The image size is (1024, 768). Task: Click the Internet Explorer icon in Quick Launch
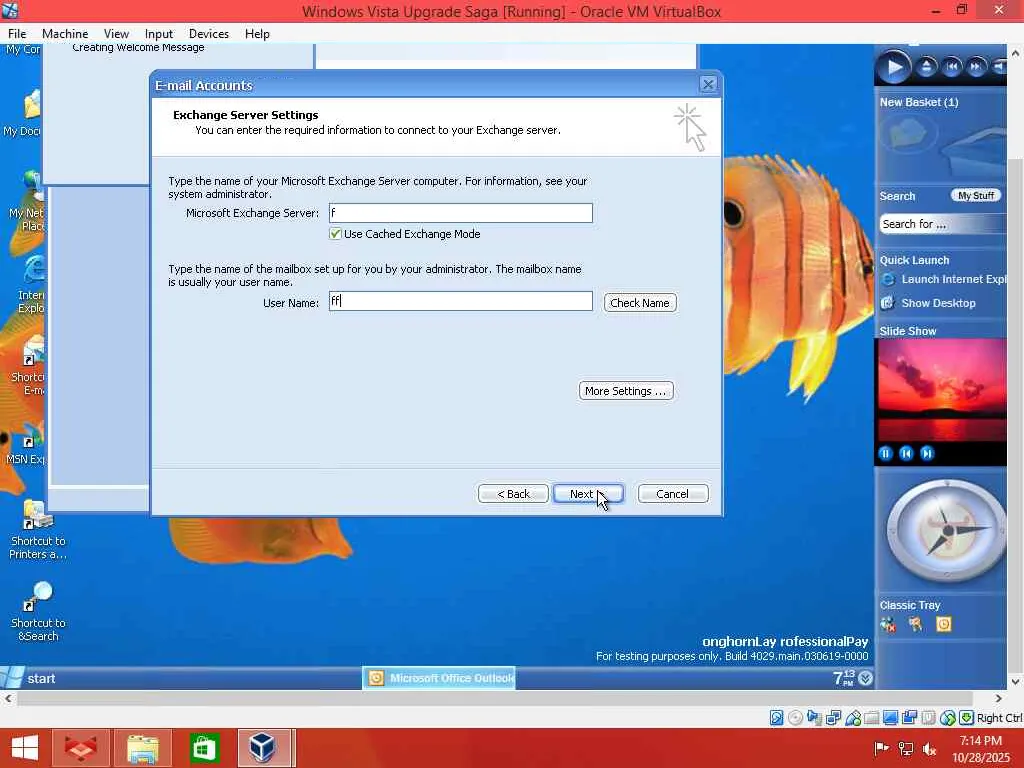click(x=888, y=280)
